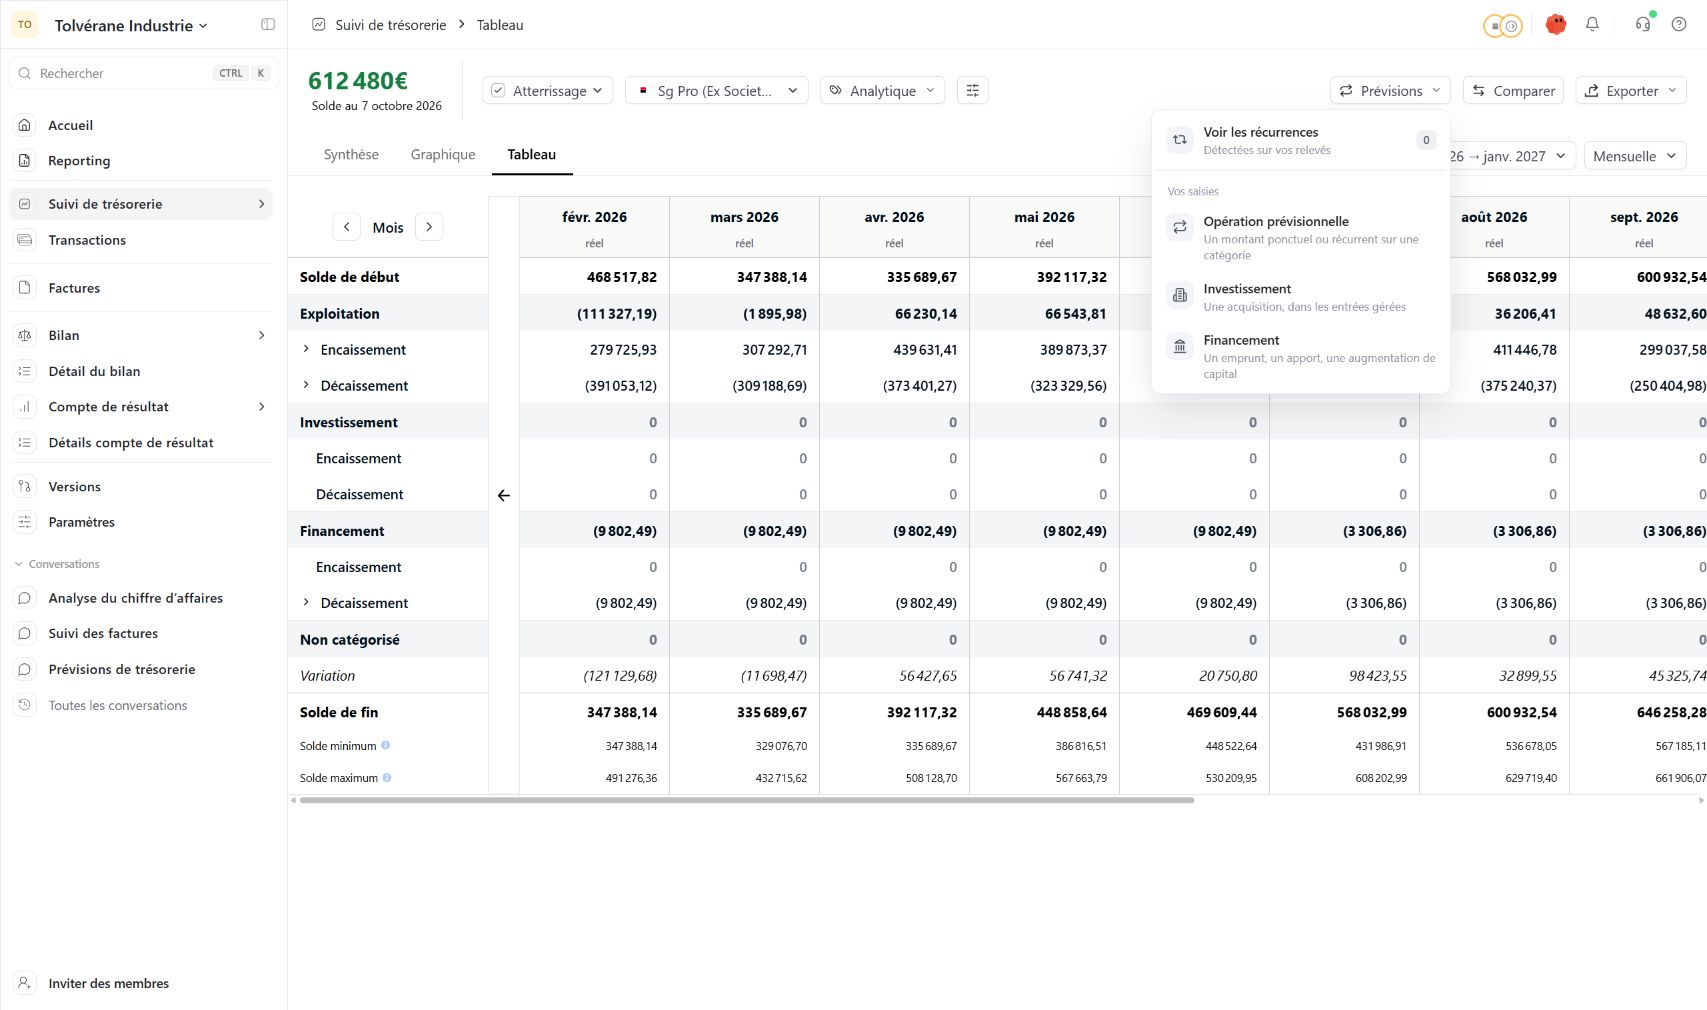
Task: Switch to the Synthèse tab
Action: [351, 155]
